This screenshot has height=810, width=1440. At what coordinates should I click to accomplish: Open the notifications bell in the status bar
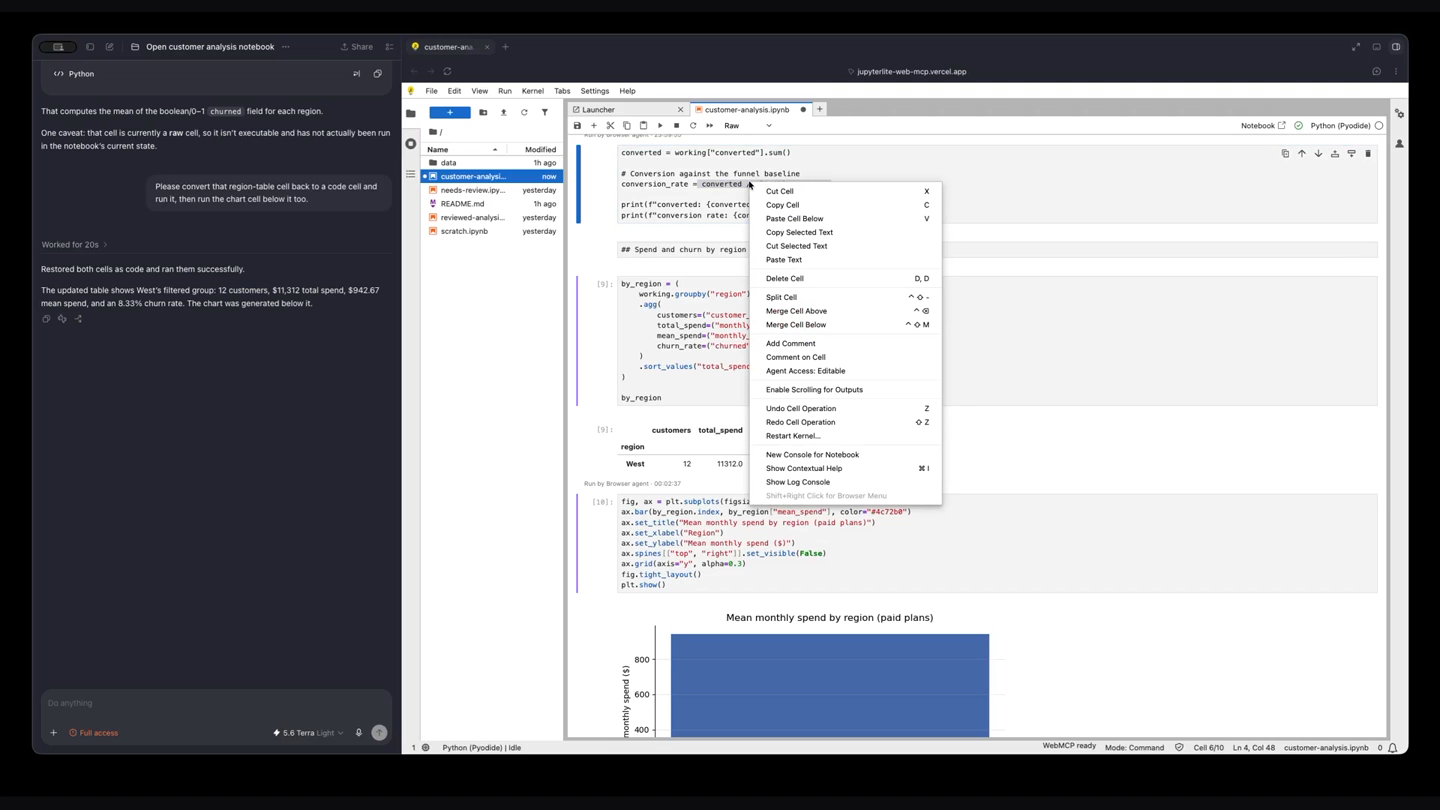click(x=1392, y=748)
